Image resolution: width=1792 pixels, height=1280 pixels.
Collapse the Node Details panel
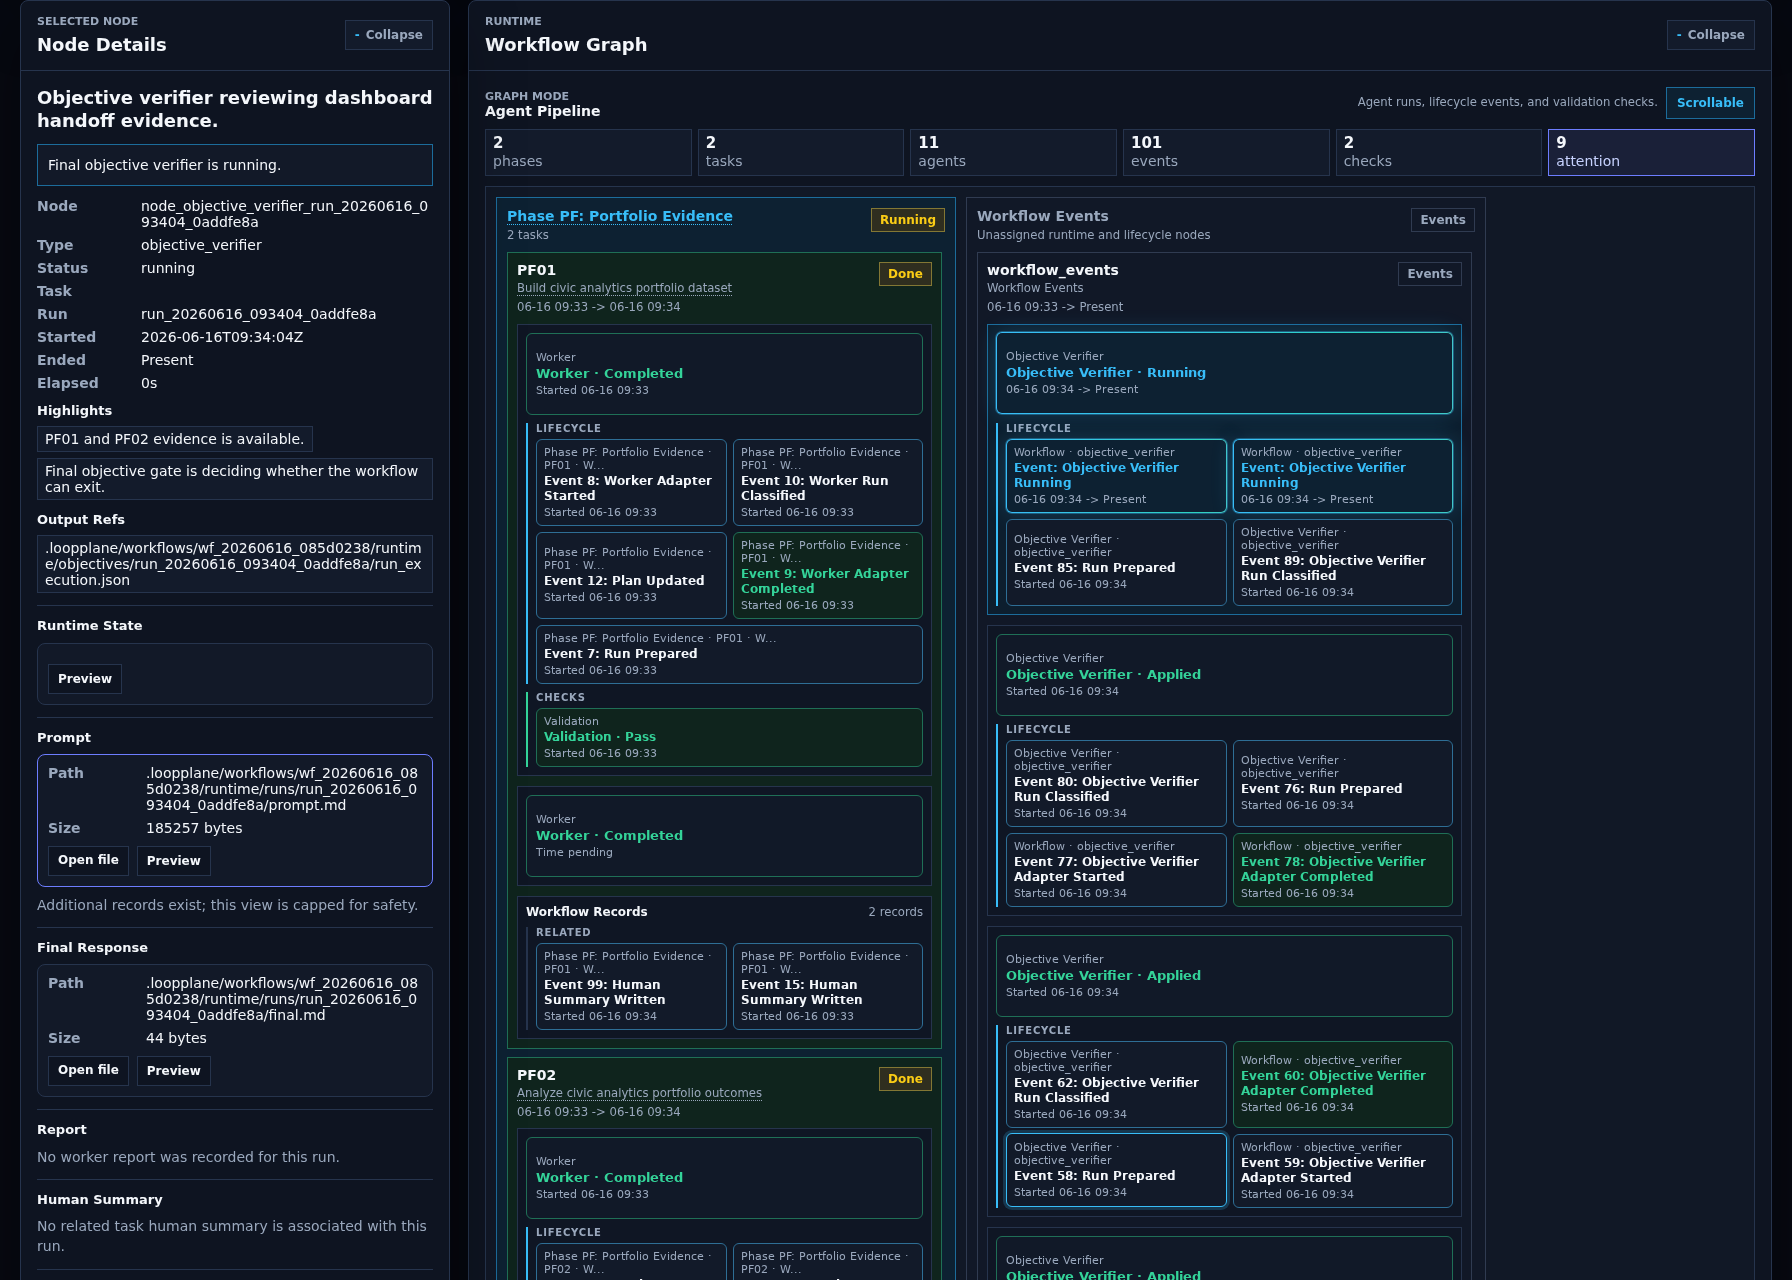pyautogui.click(x=389, y=35)
